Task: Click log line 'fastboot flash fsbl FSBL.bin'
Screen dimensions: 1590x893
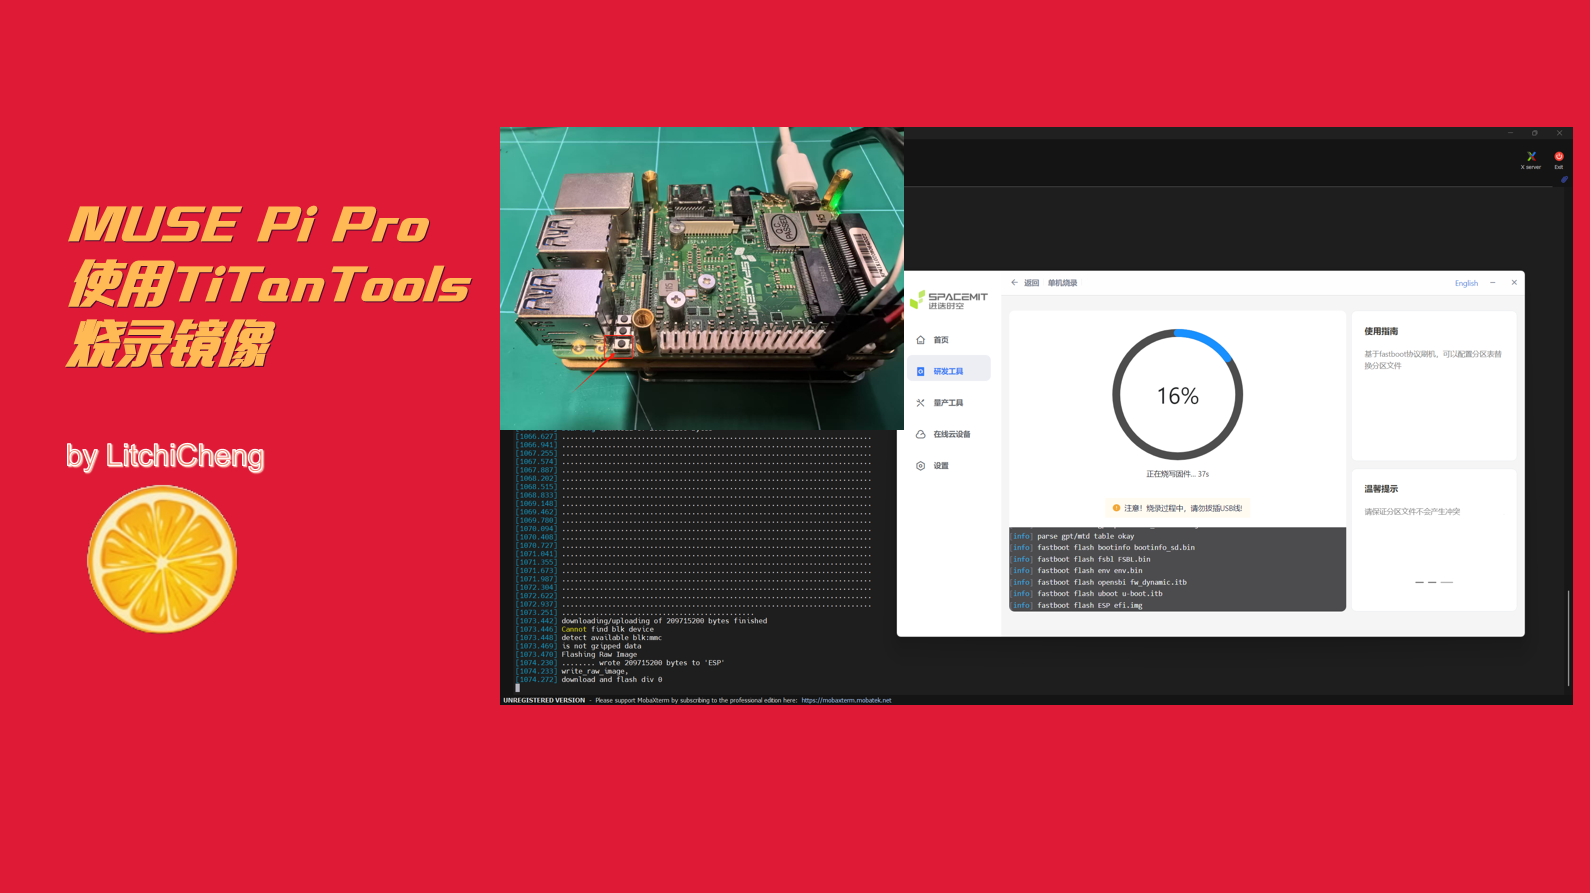Action: [x=1093, y=559]
